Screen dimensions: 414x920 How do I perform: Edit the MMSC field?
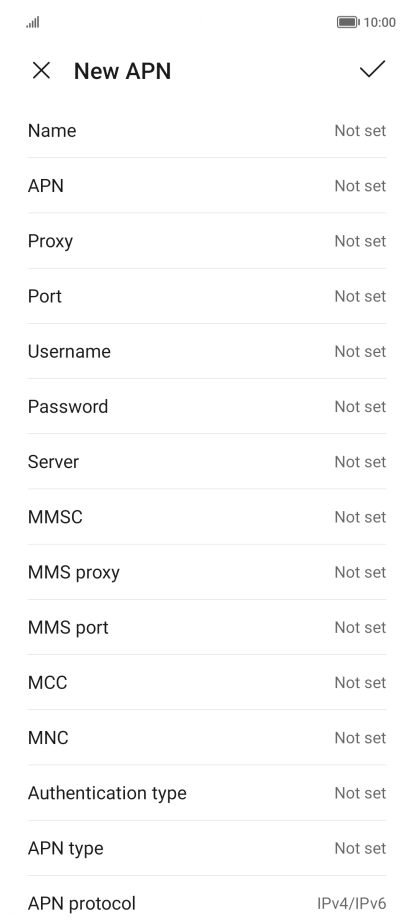coord(207,516)
